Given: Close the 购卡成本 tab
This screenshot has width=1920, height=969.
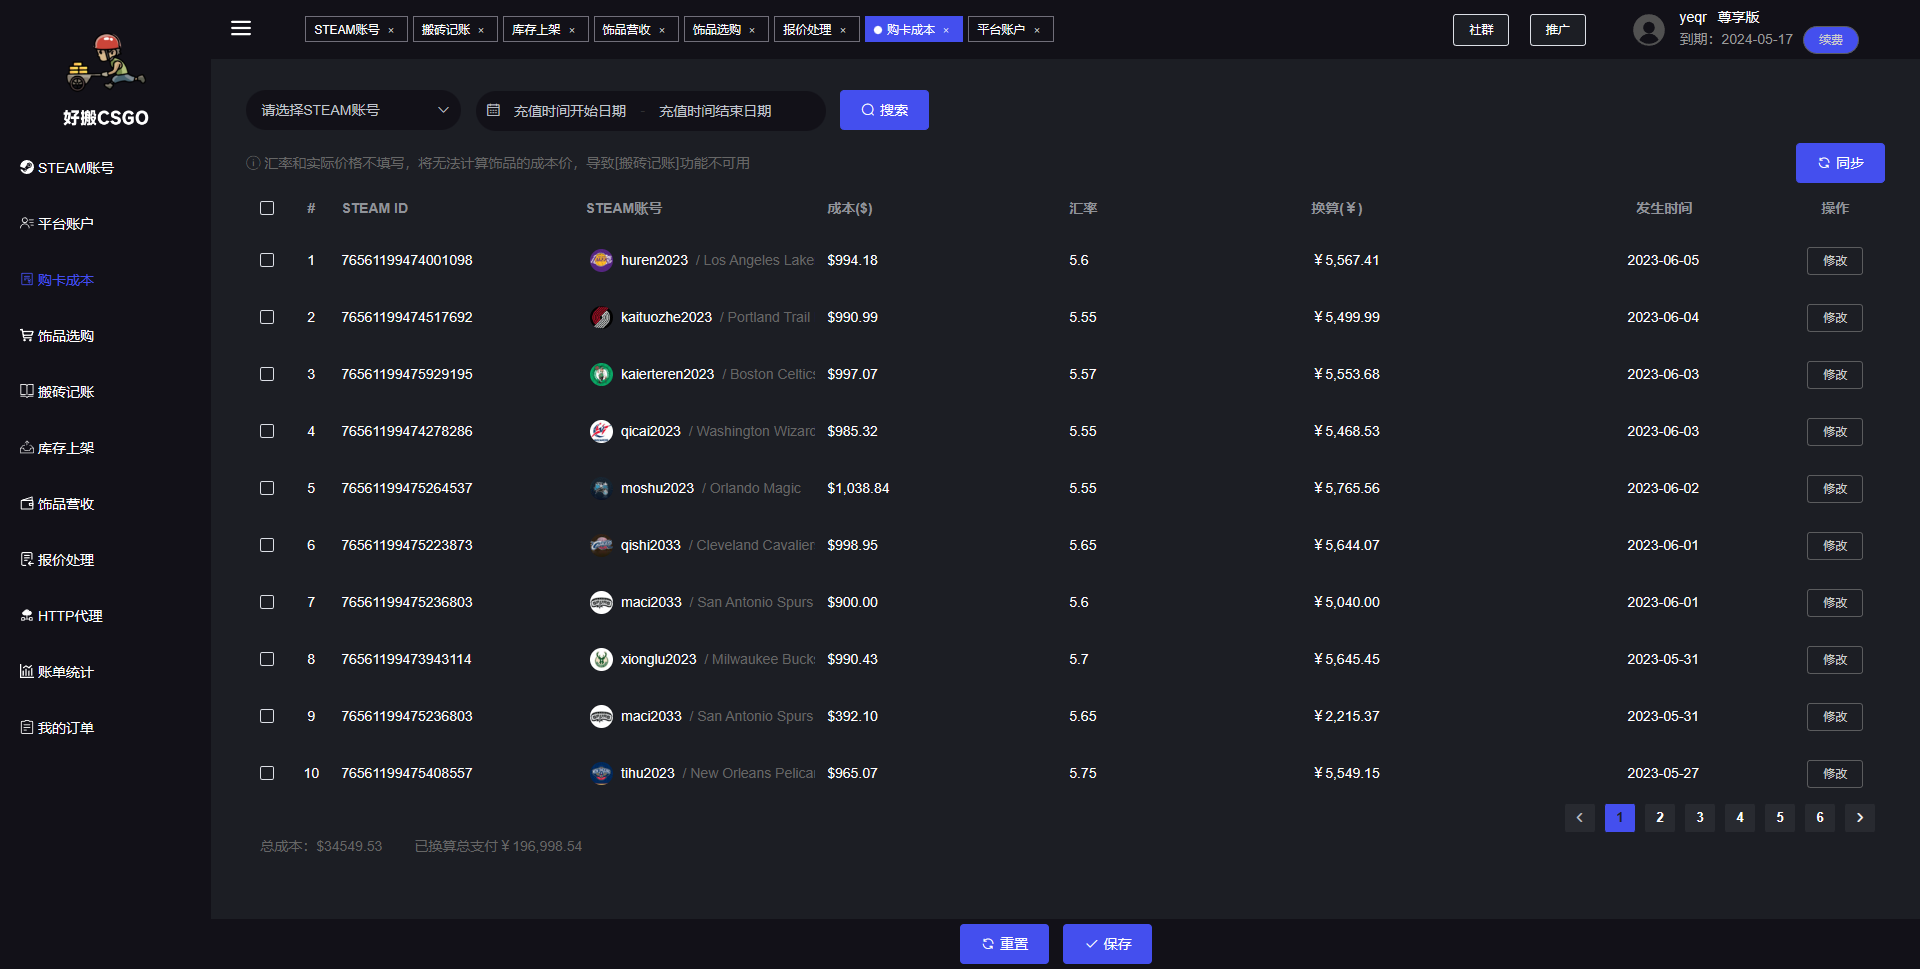Looking at the screenshot, I should 946,30.
